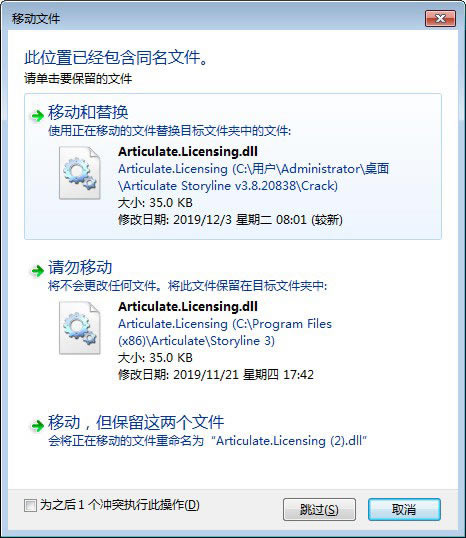Click the 为之后 1 个冲突执行此操作 label text
This screenshot has height=538, width=466.
(120, 505)
